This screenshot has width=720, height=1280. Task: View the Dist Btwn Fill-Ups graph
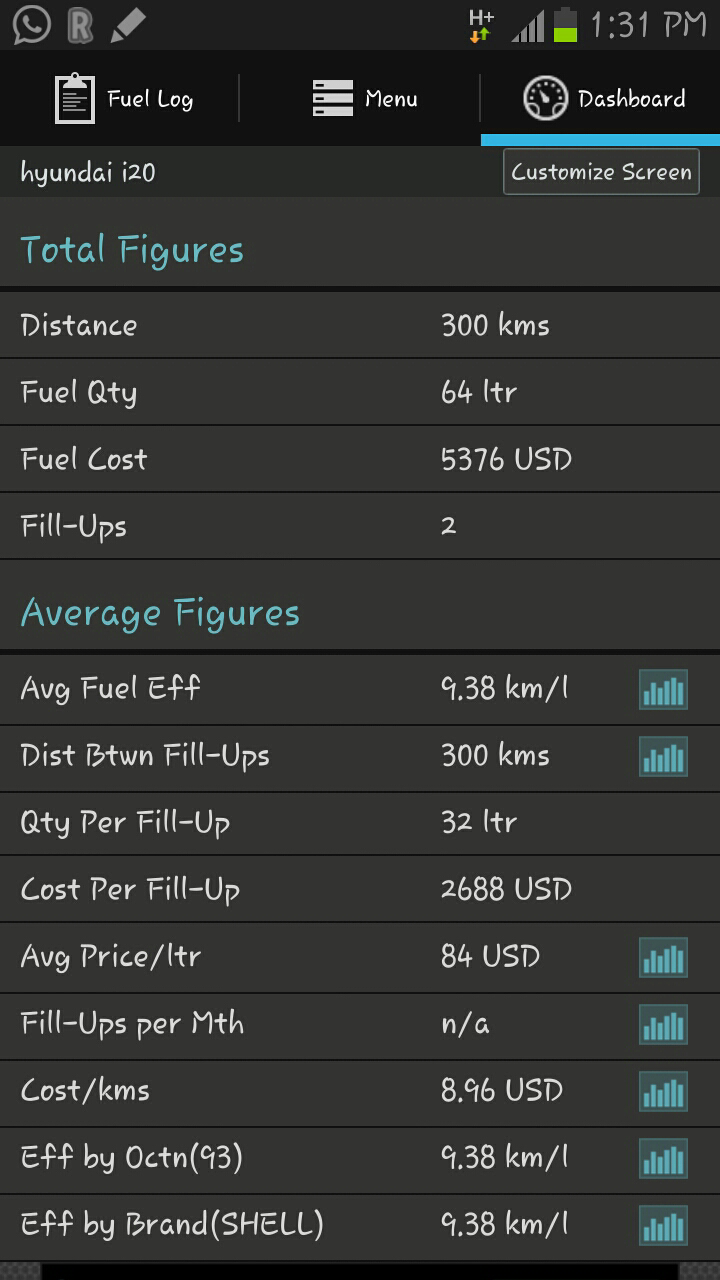[663, 757]
